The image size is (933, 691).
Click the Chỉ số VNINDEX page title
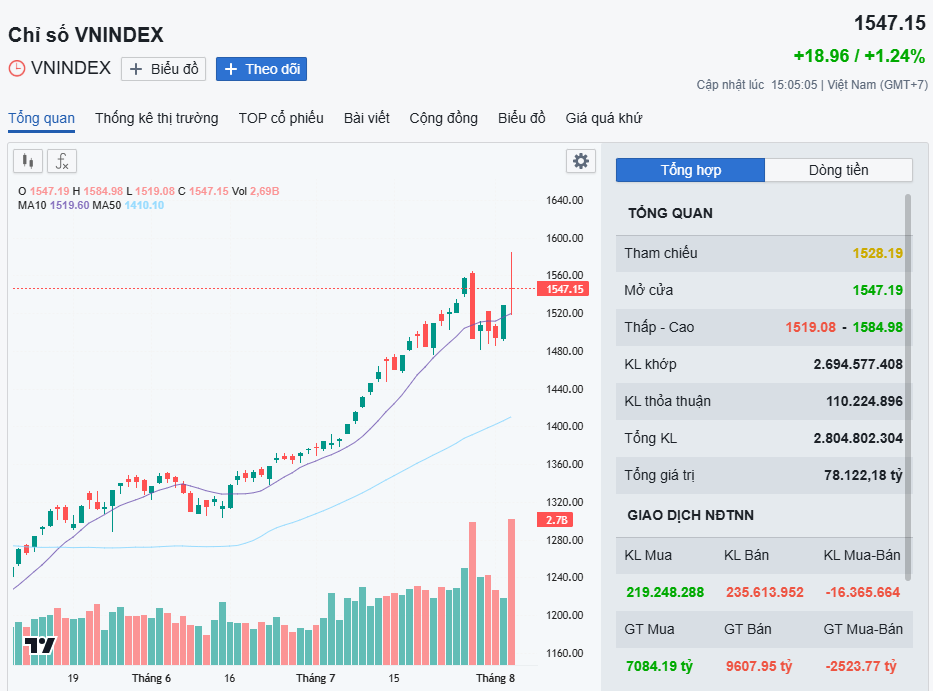point(86,35)
